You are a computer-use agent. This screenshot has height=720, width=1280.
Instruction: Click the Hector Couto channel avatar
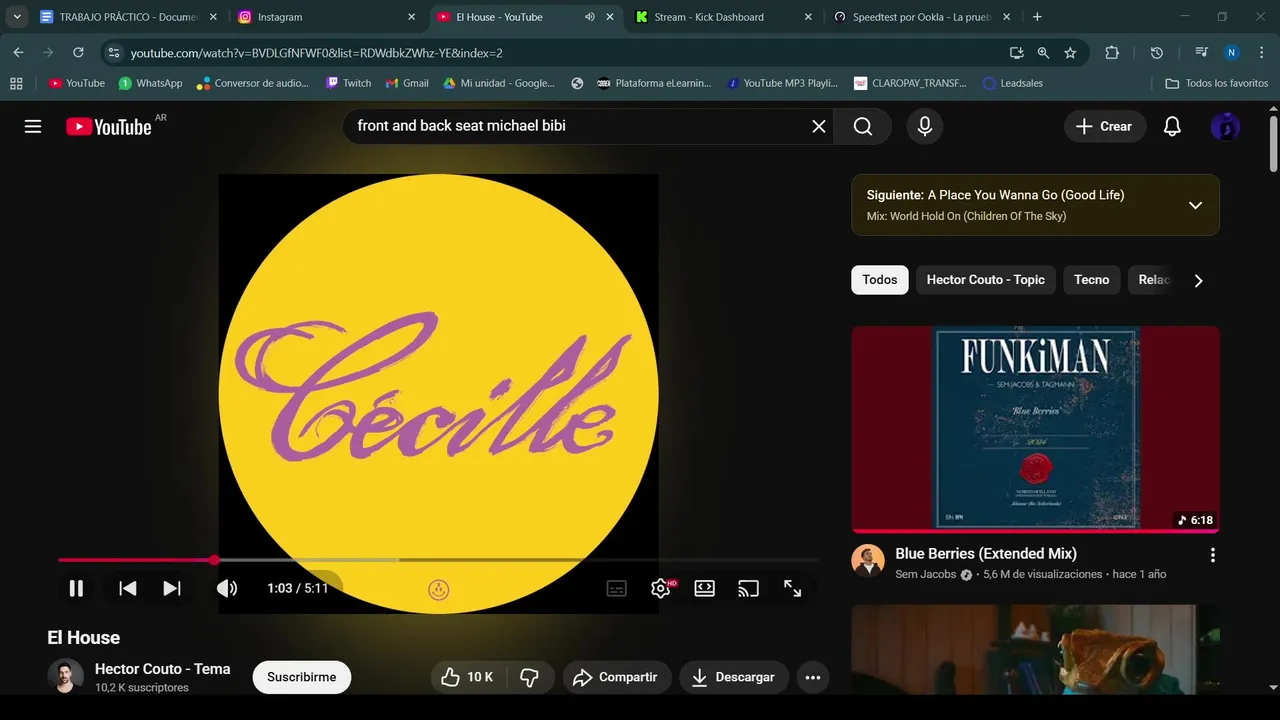coord(66,677)
